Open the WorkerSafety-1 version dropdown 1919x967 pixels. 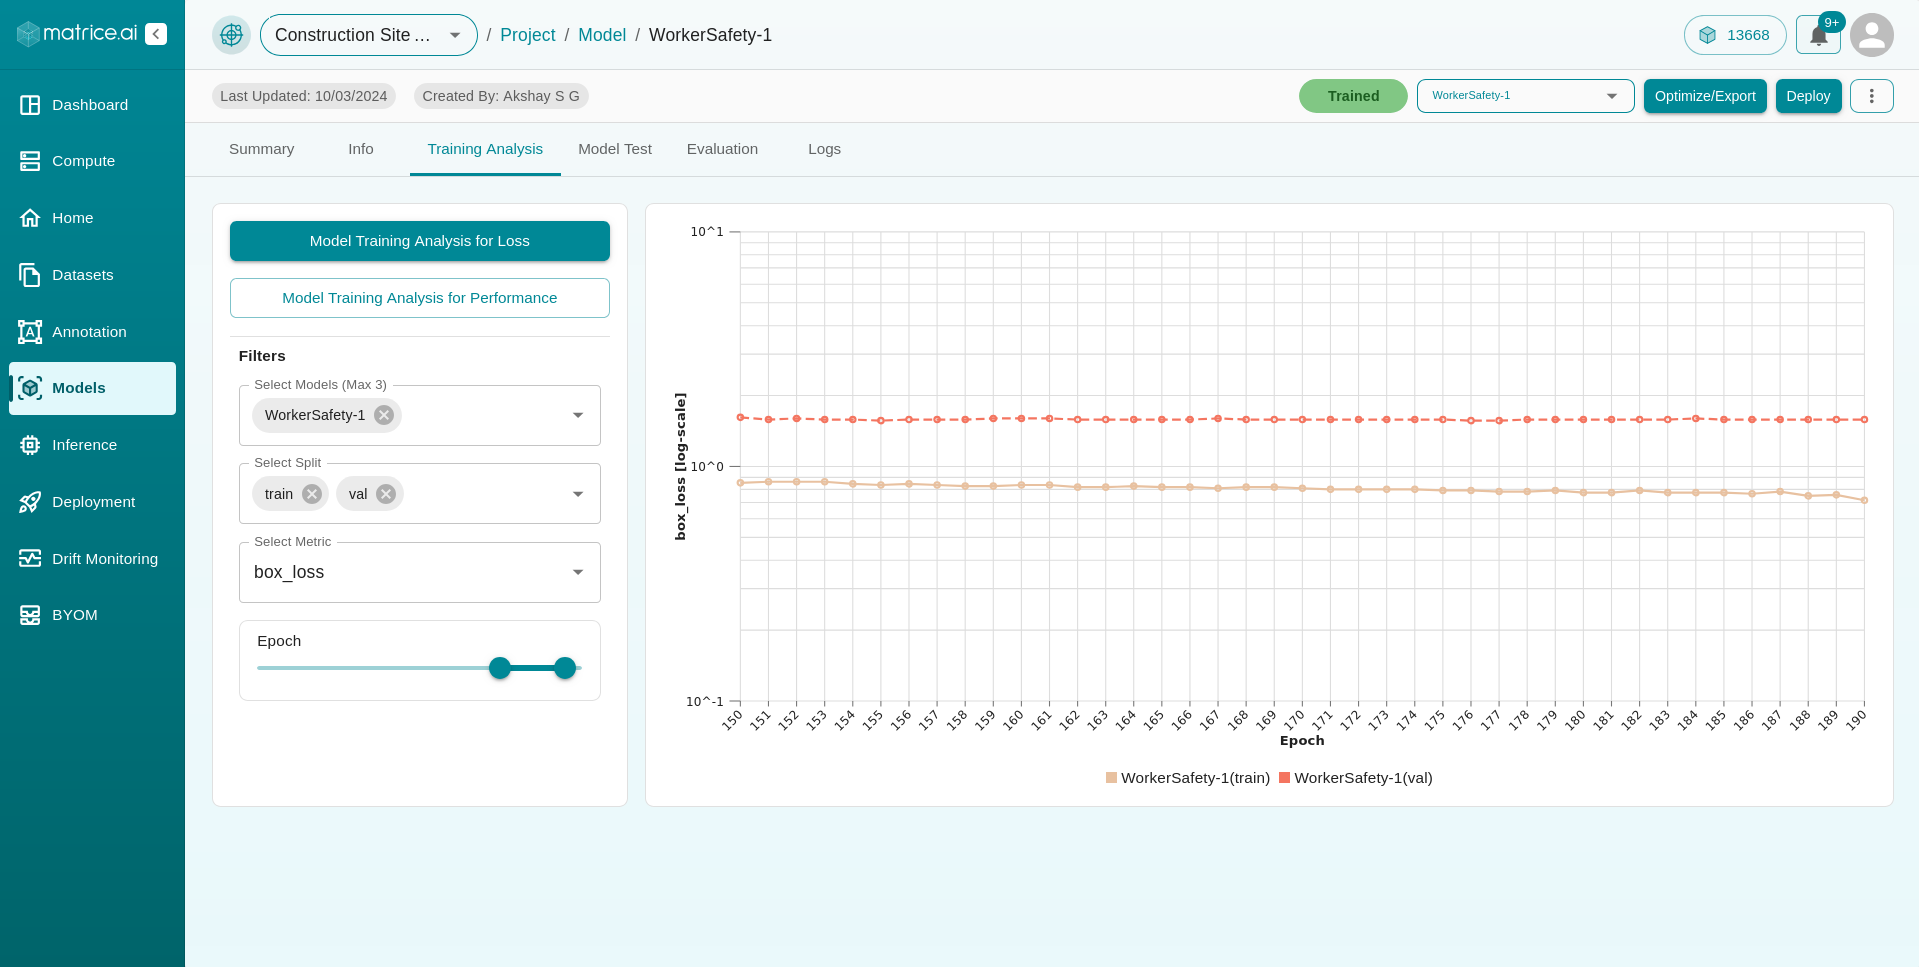1526,96
